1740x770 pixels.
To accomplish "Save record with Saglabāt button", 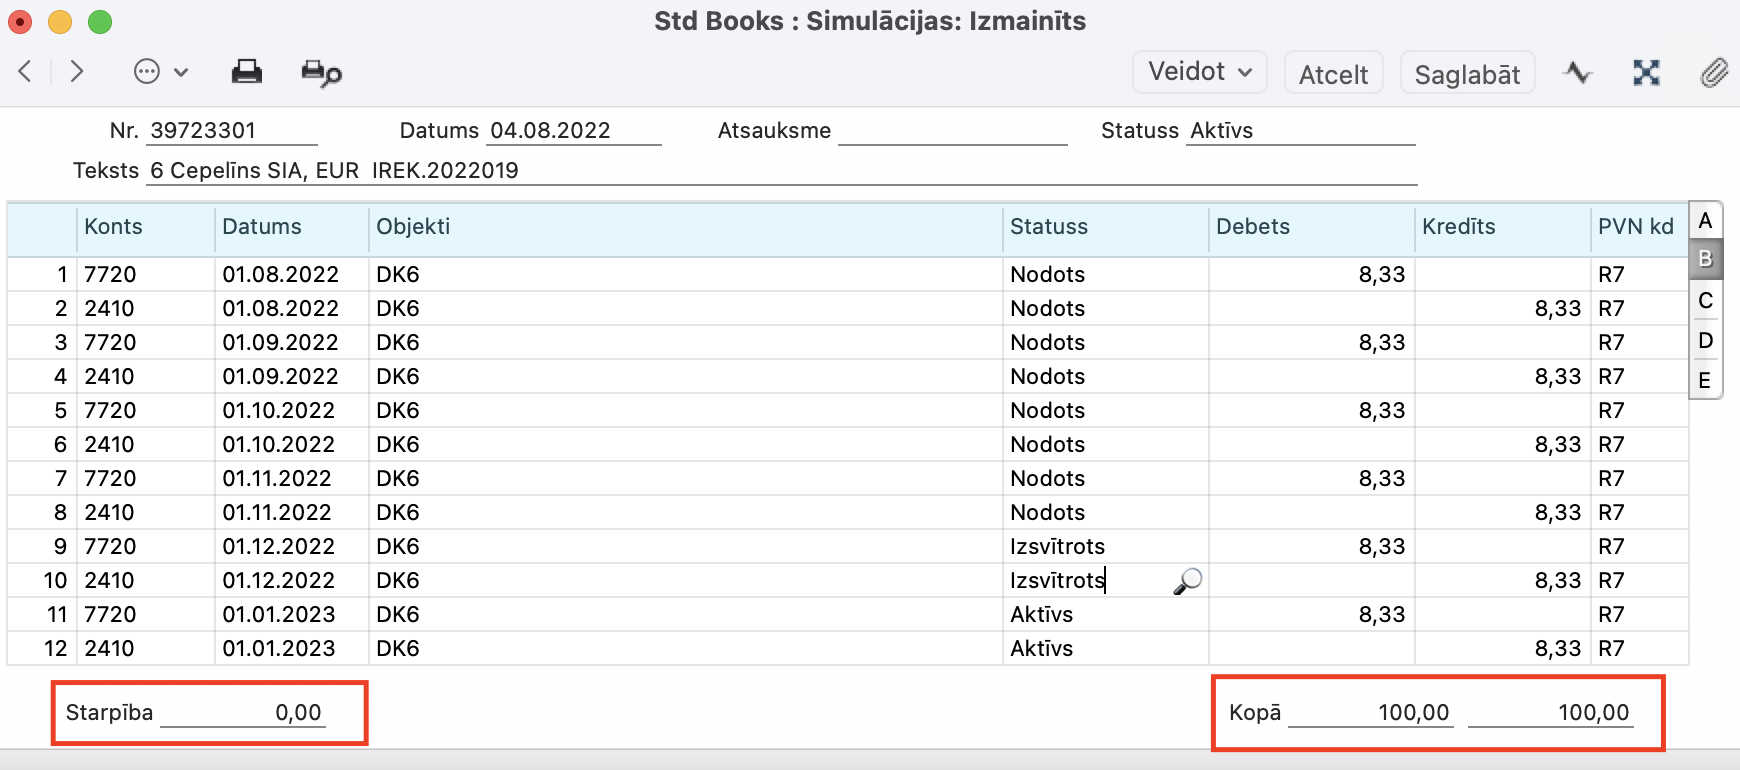I will pos(1467,74).
